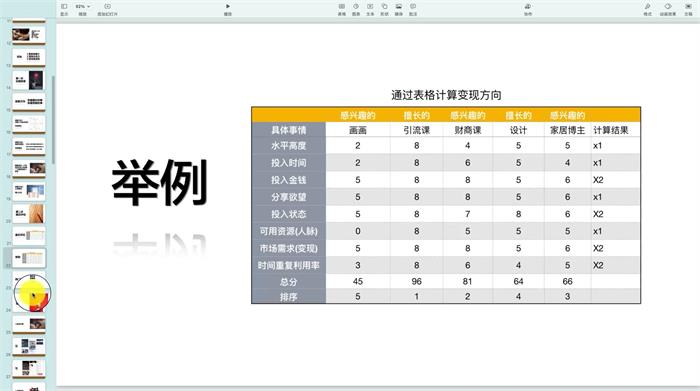Open the 协作 collaborate icon

coord(528,7)
